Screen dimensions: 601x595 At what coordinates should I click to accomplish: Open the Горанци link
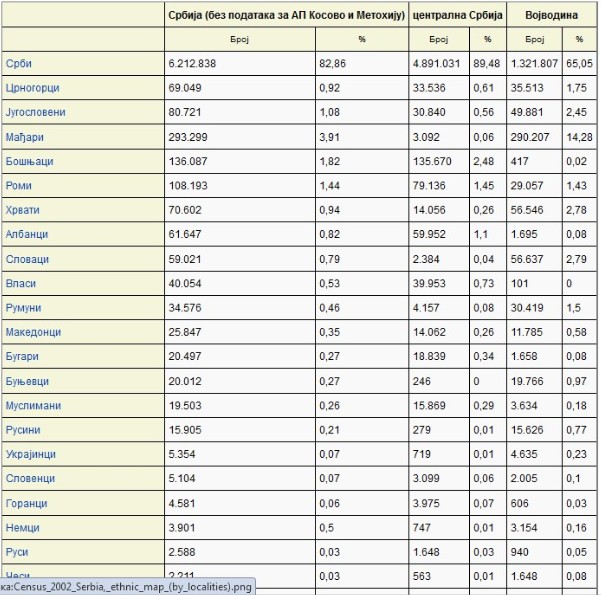pos(26,503)
